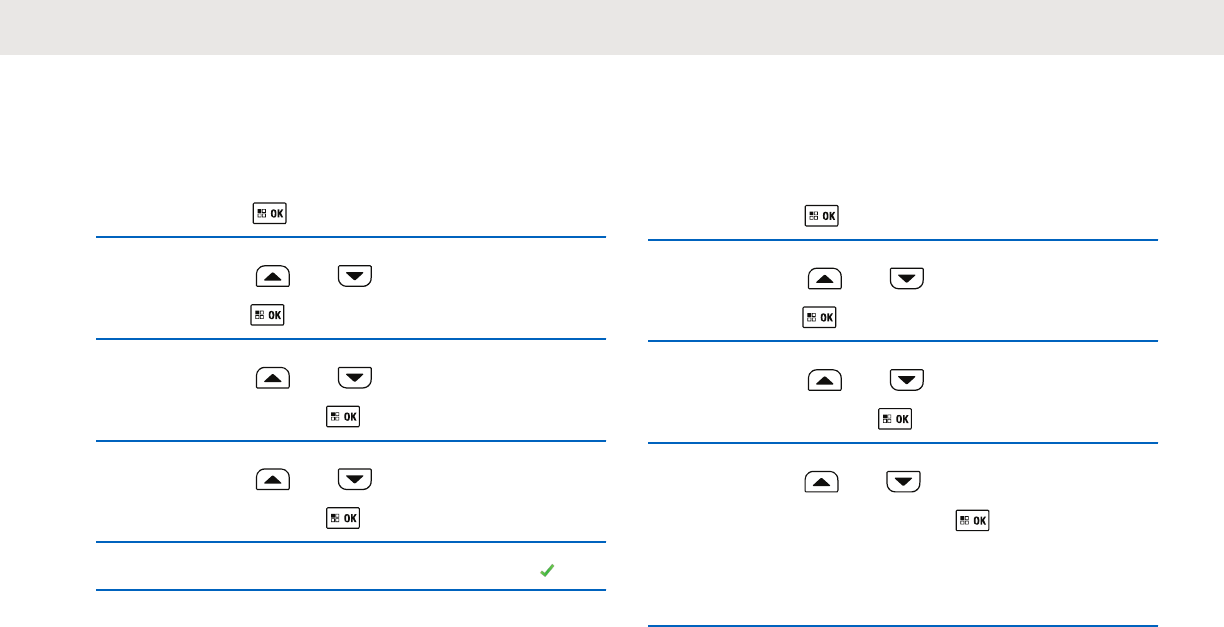Click the OK icon in the left column's fourth step
The height and width of the screenshot is (627, 1224).
tap(343, 518)
